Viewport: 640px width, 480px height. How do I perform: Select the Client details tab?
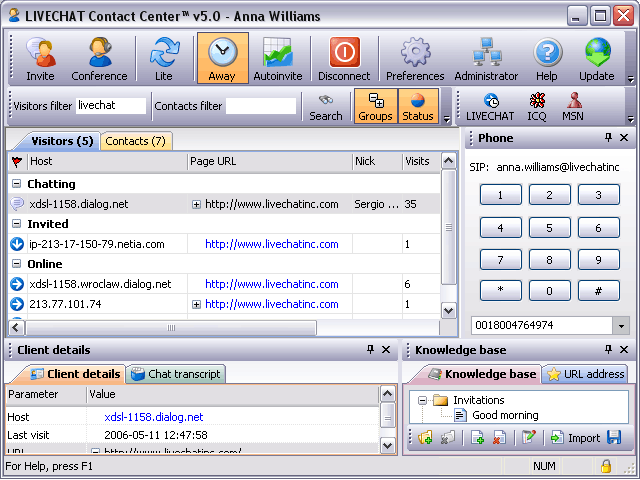(73, 374)
